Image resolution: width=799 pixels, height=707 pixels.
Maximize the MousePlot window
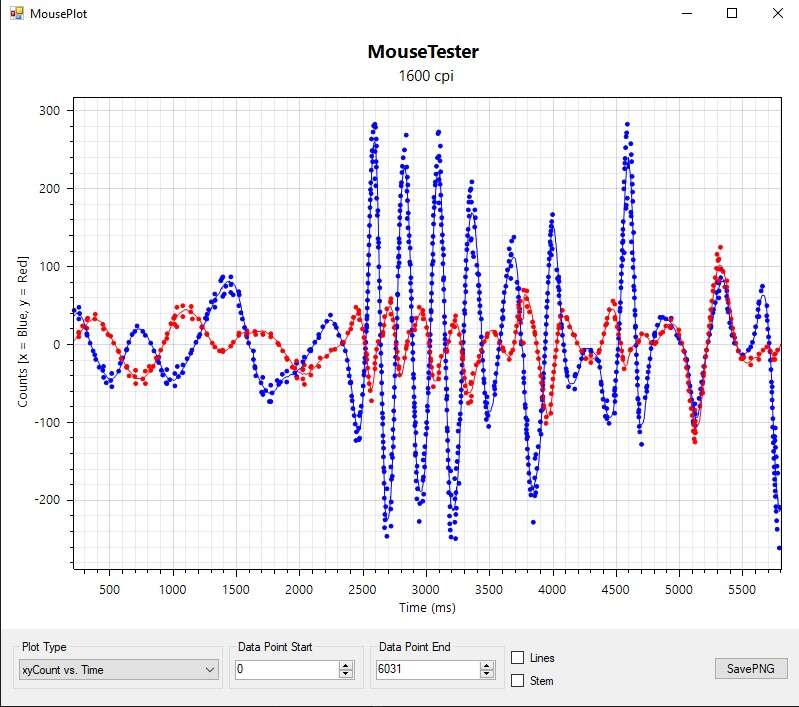(732, 14)
